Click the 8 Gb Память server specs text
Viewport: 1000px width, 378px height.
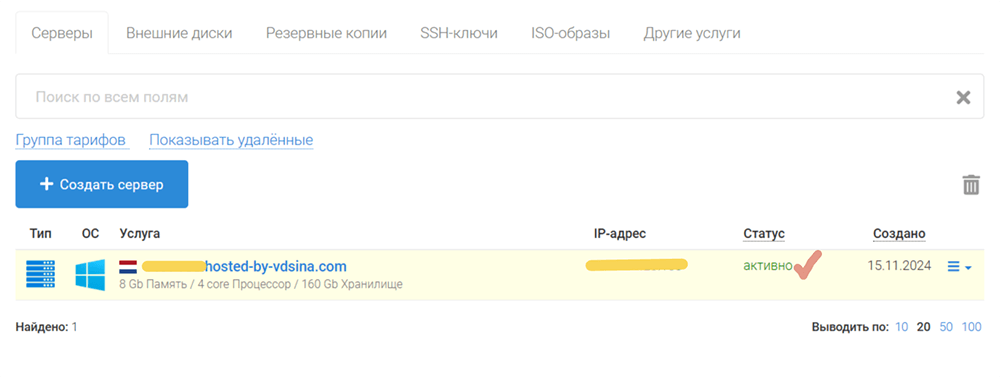pos(261,284)
